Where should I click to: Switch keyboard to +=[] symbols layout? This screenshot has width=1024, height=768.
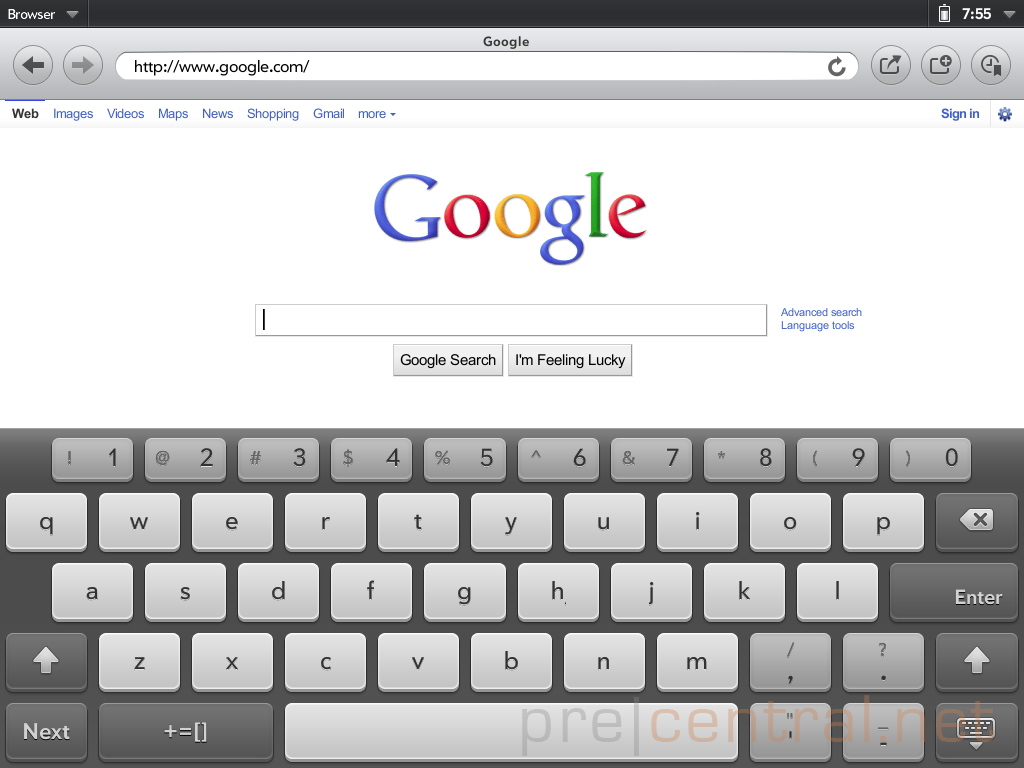(x=186, y=731)
